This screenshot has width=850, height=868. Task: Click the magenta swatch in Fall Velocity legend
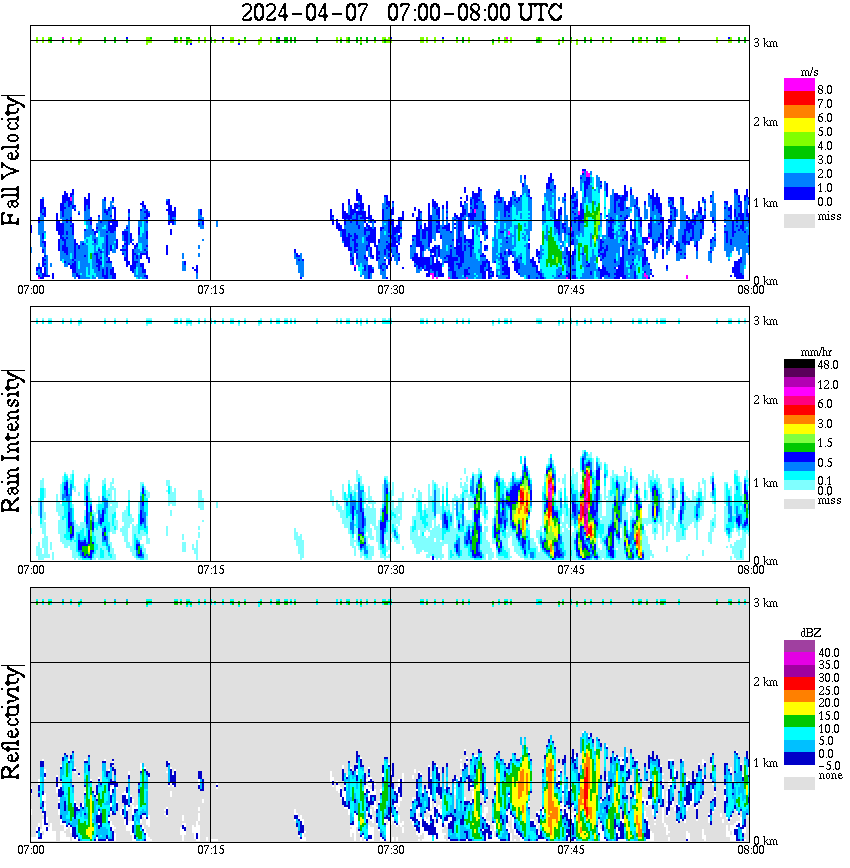tap(799, 85)
